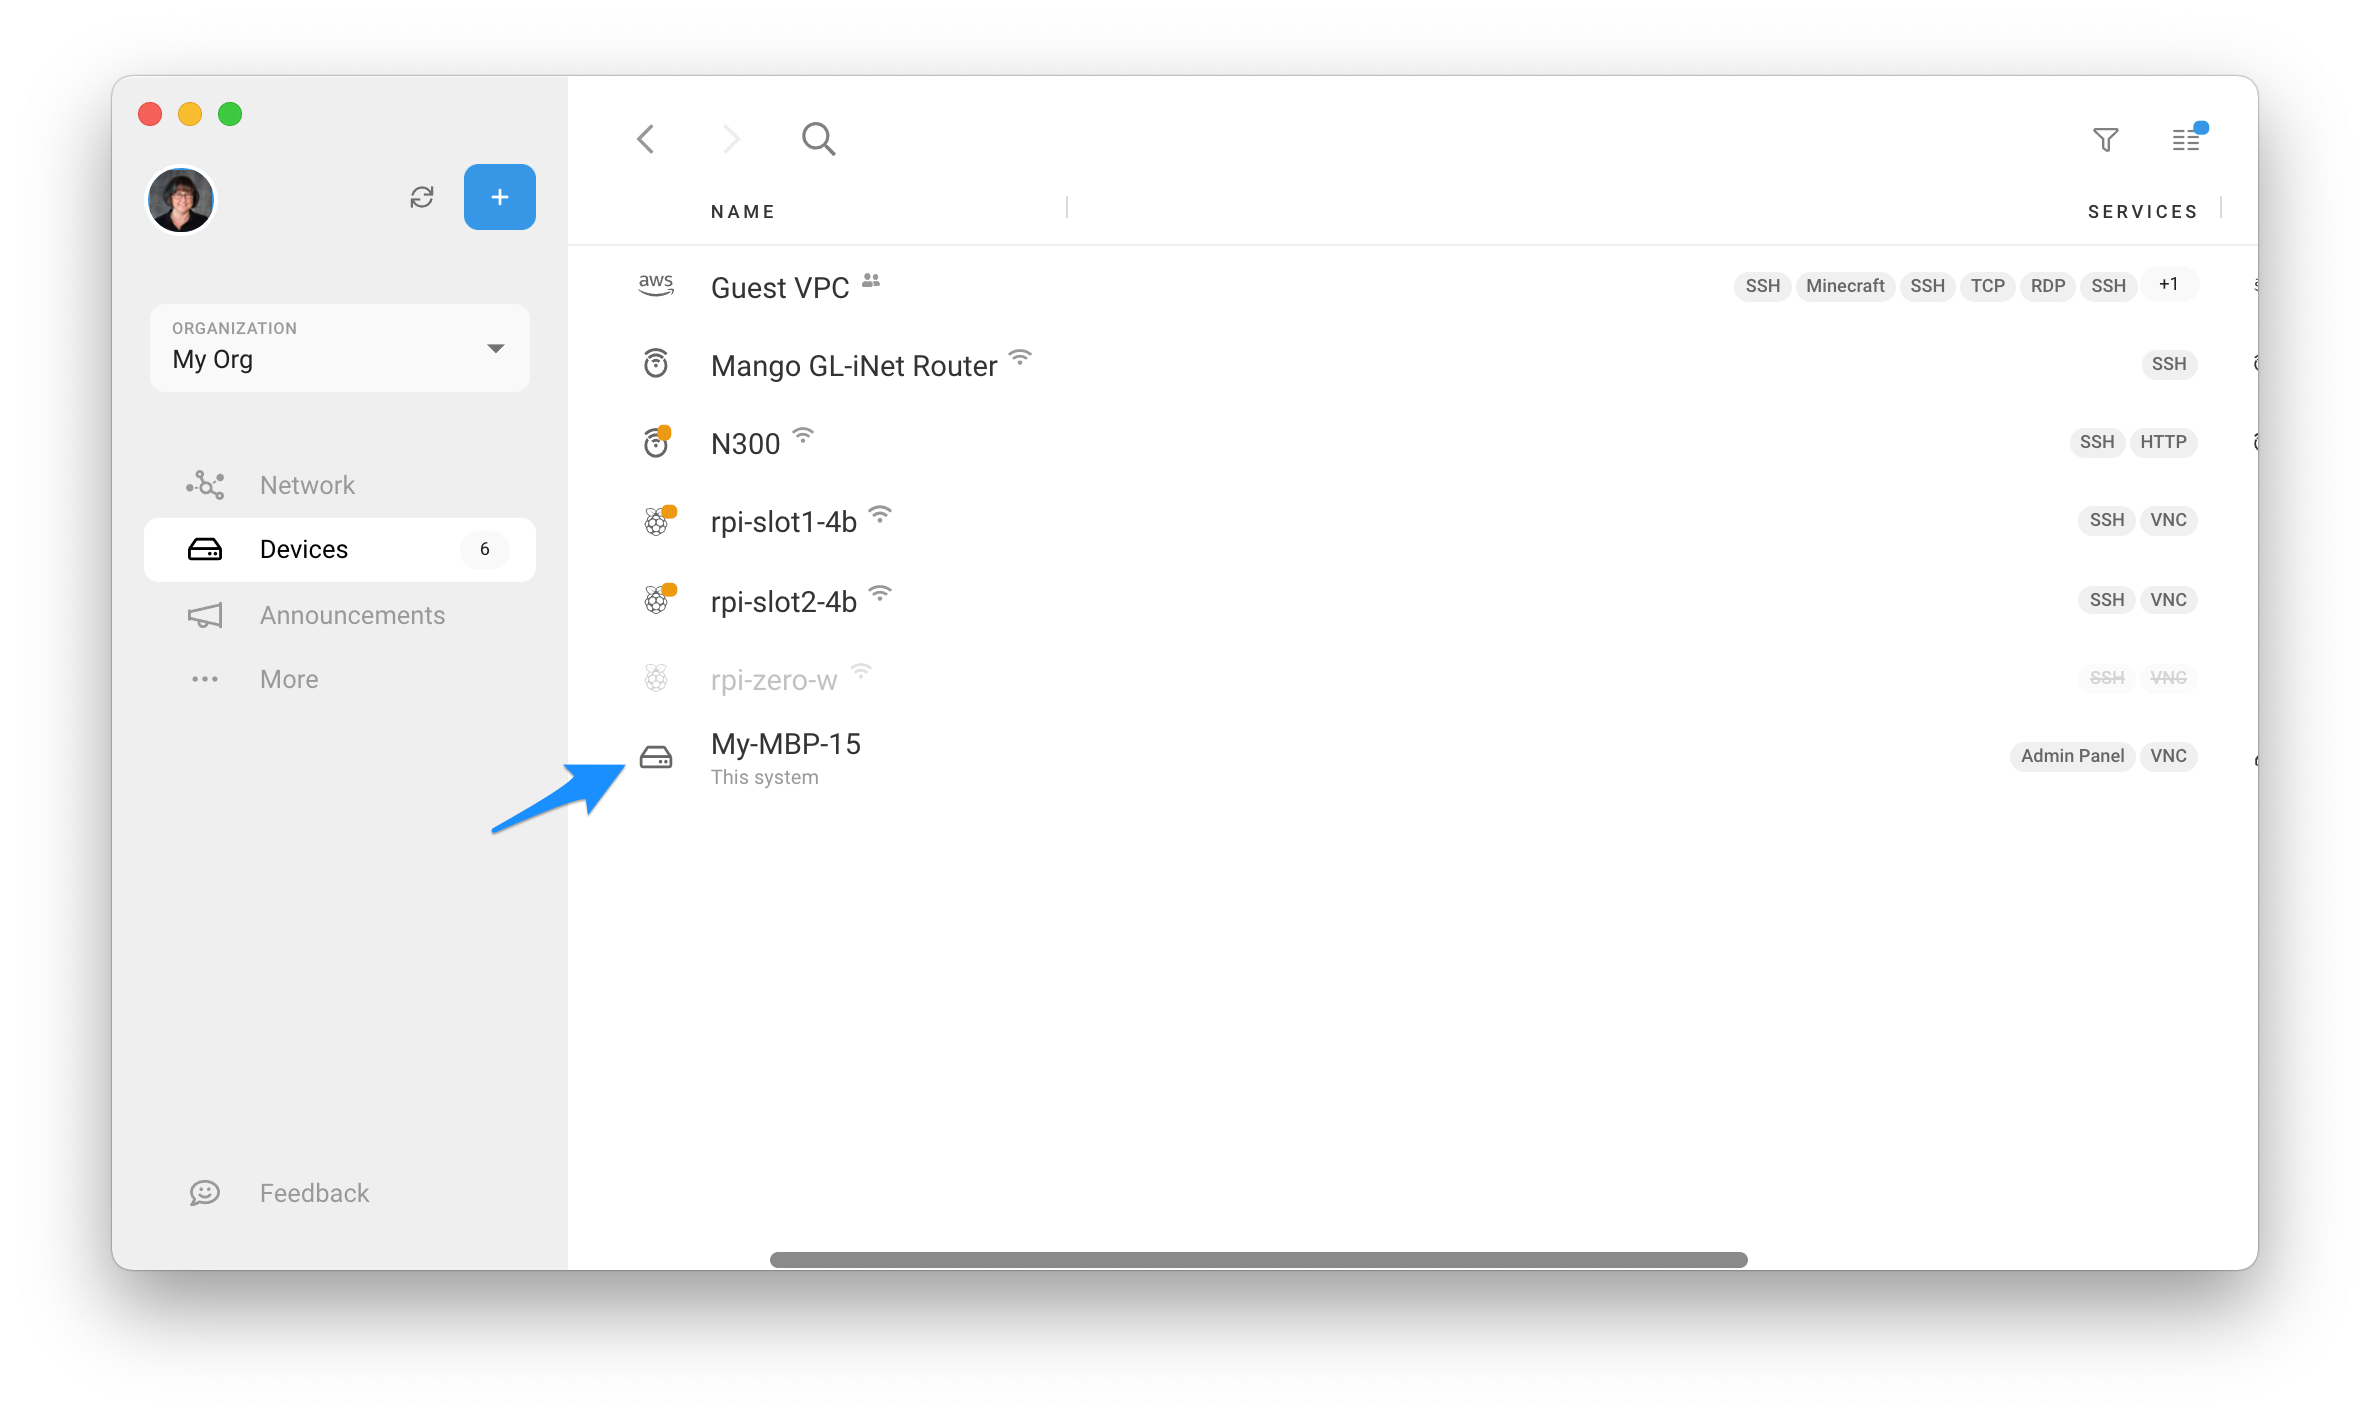Click the wifi icon beside rpi-slot1-4b
This screenshot has width=2370, height=1418.
pyautogui.click(x=880, y=514)
